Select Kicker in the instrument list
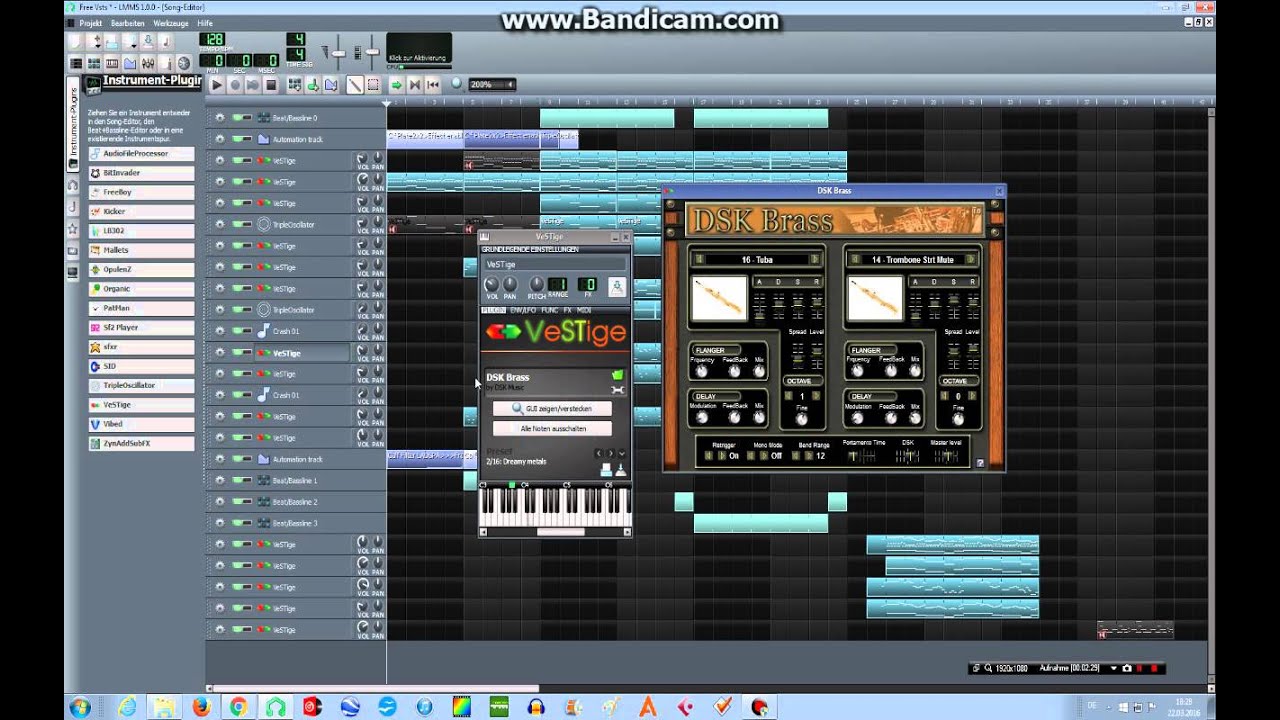 140,212
